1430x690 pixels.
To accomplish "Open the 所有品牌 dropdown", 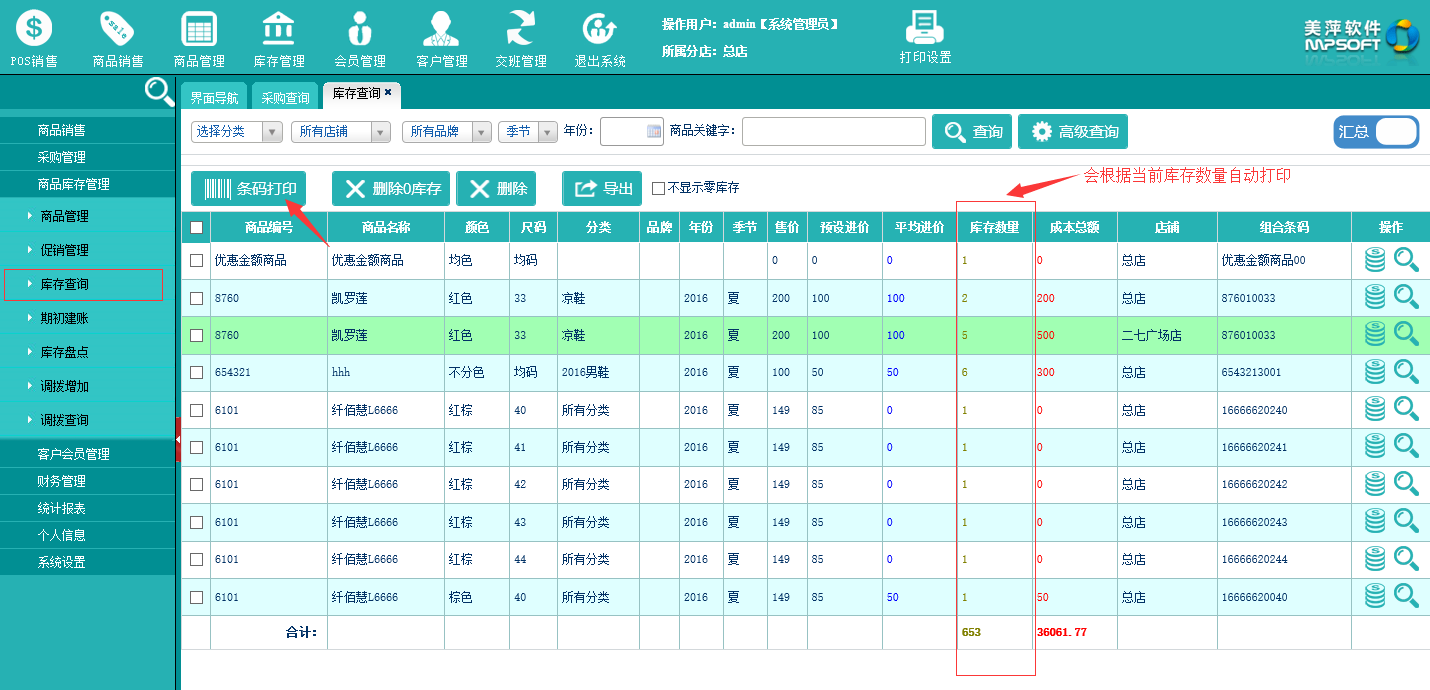I will (x=446, y=132).
